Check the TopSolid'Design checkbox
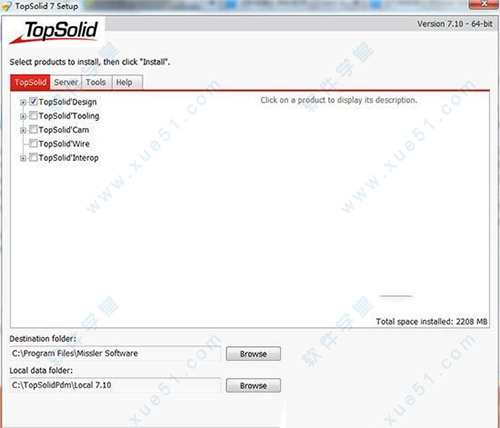The image size is (500, 428). [33, 101]
